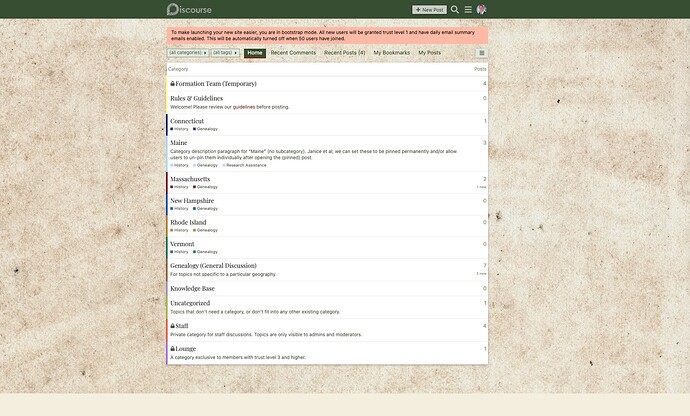Open the Knowledge Base category
Screen dimensions: 690x416
tap(192, 289)
